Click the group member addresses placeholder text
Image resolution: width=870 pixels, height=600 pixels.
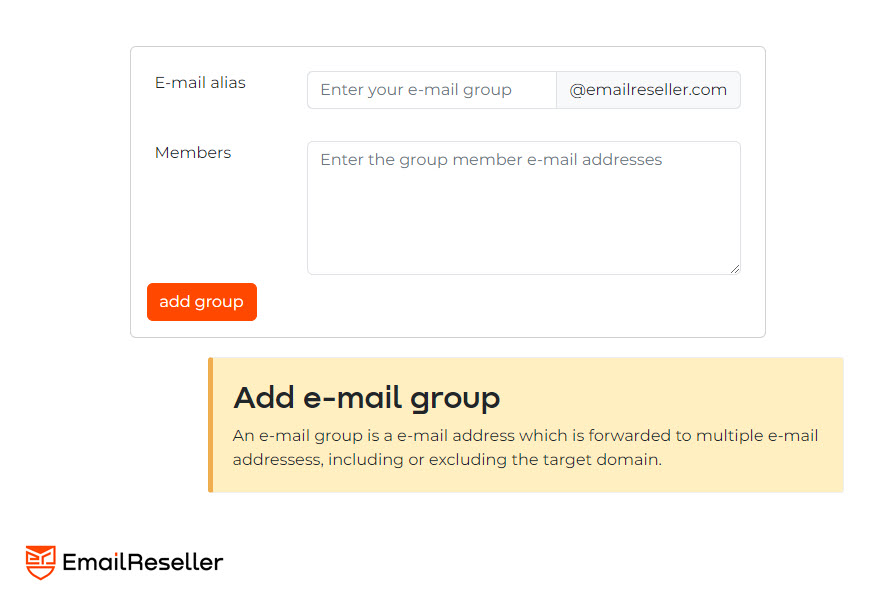tap(491, 160)
